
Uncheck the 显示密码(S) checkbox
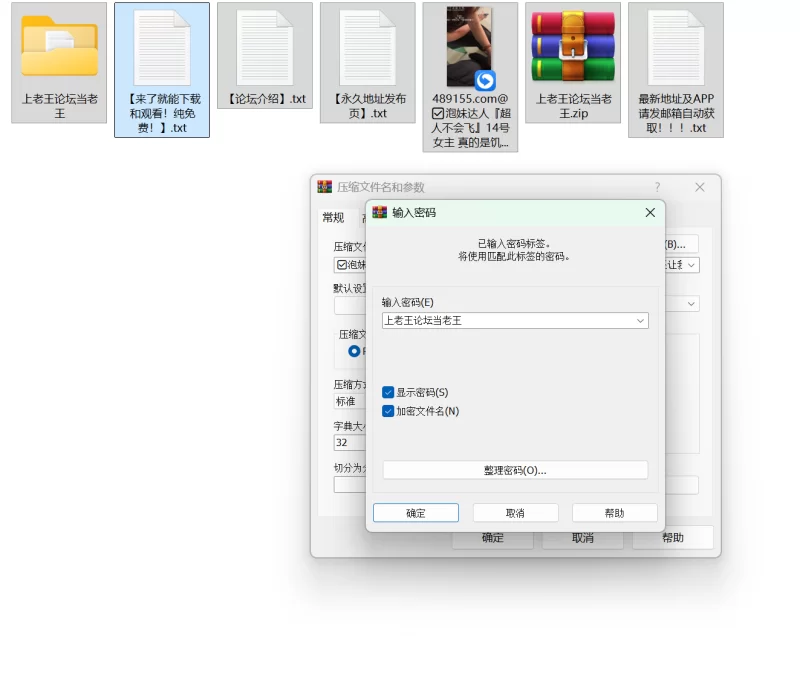coord(388,393)
